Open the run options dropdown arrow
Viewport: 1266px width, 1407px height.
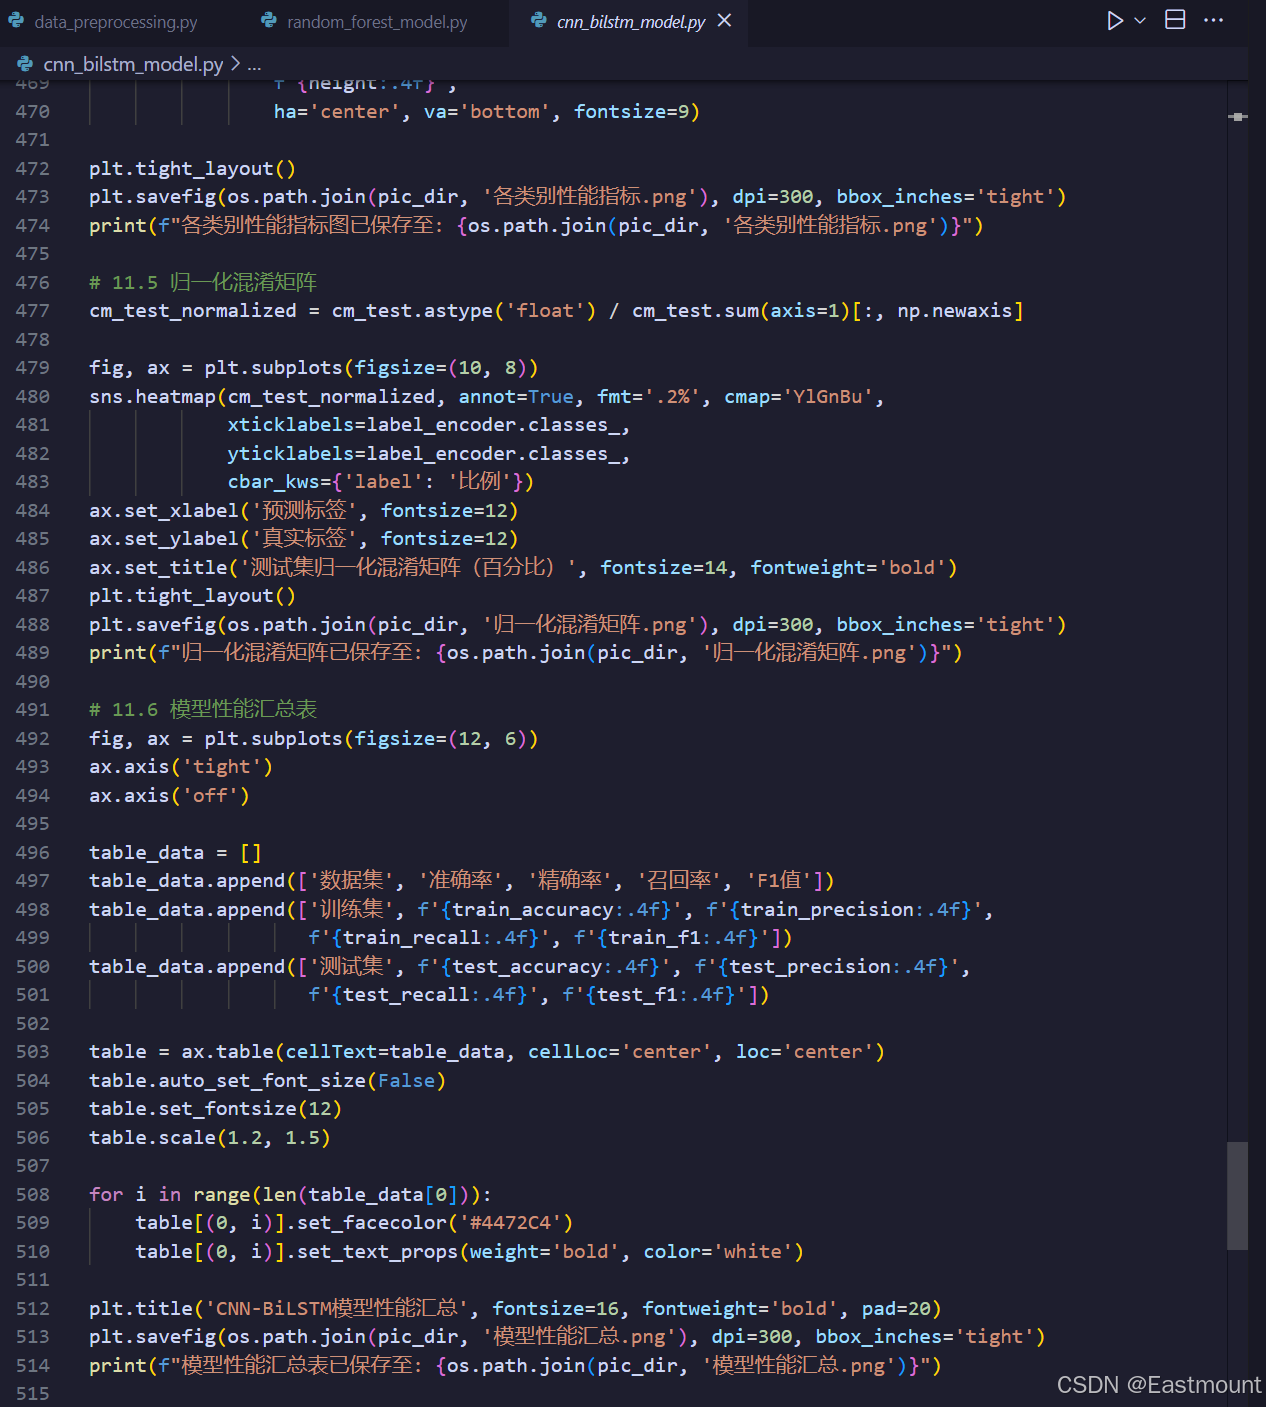[1140, 21]
